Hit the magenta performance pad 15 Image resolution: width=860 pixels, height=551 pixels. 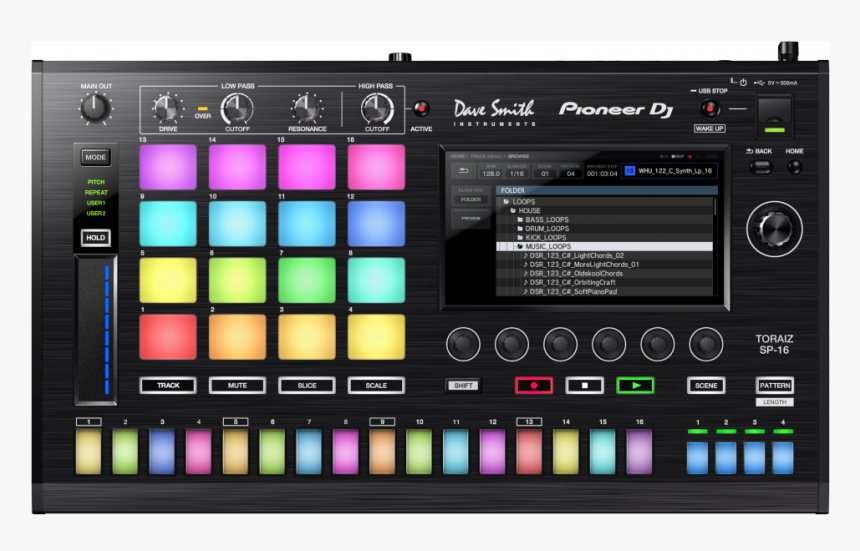coord(307,167)
